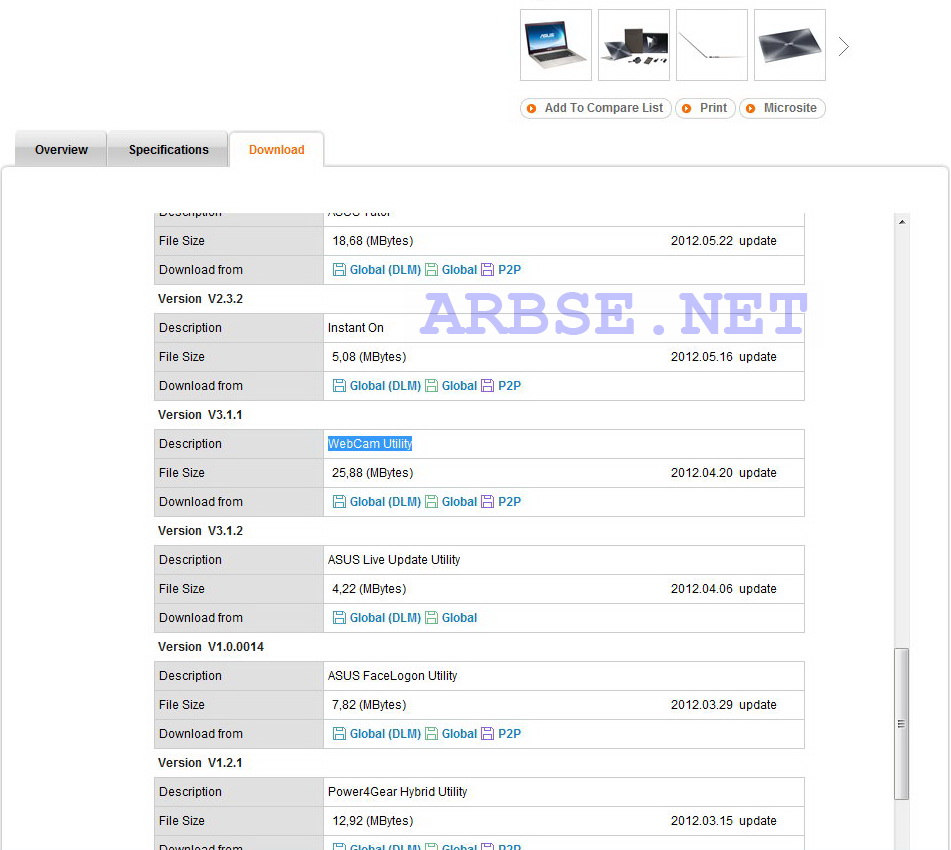
Task: Click green disk icon for ASUS Live Update
Action: 431,618
